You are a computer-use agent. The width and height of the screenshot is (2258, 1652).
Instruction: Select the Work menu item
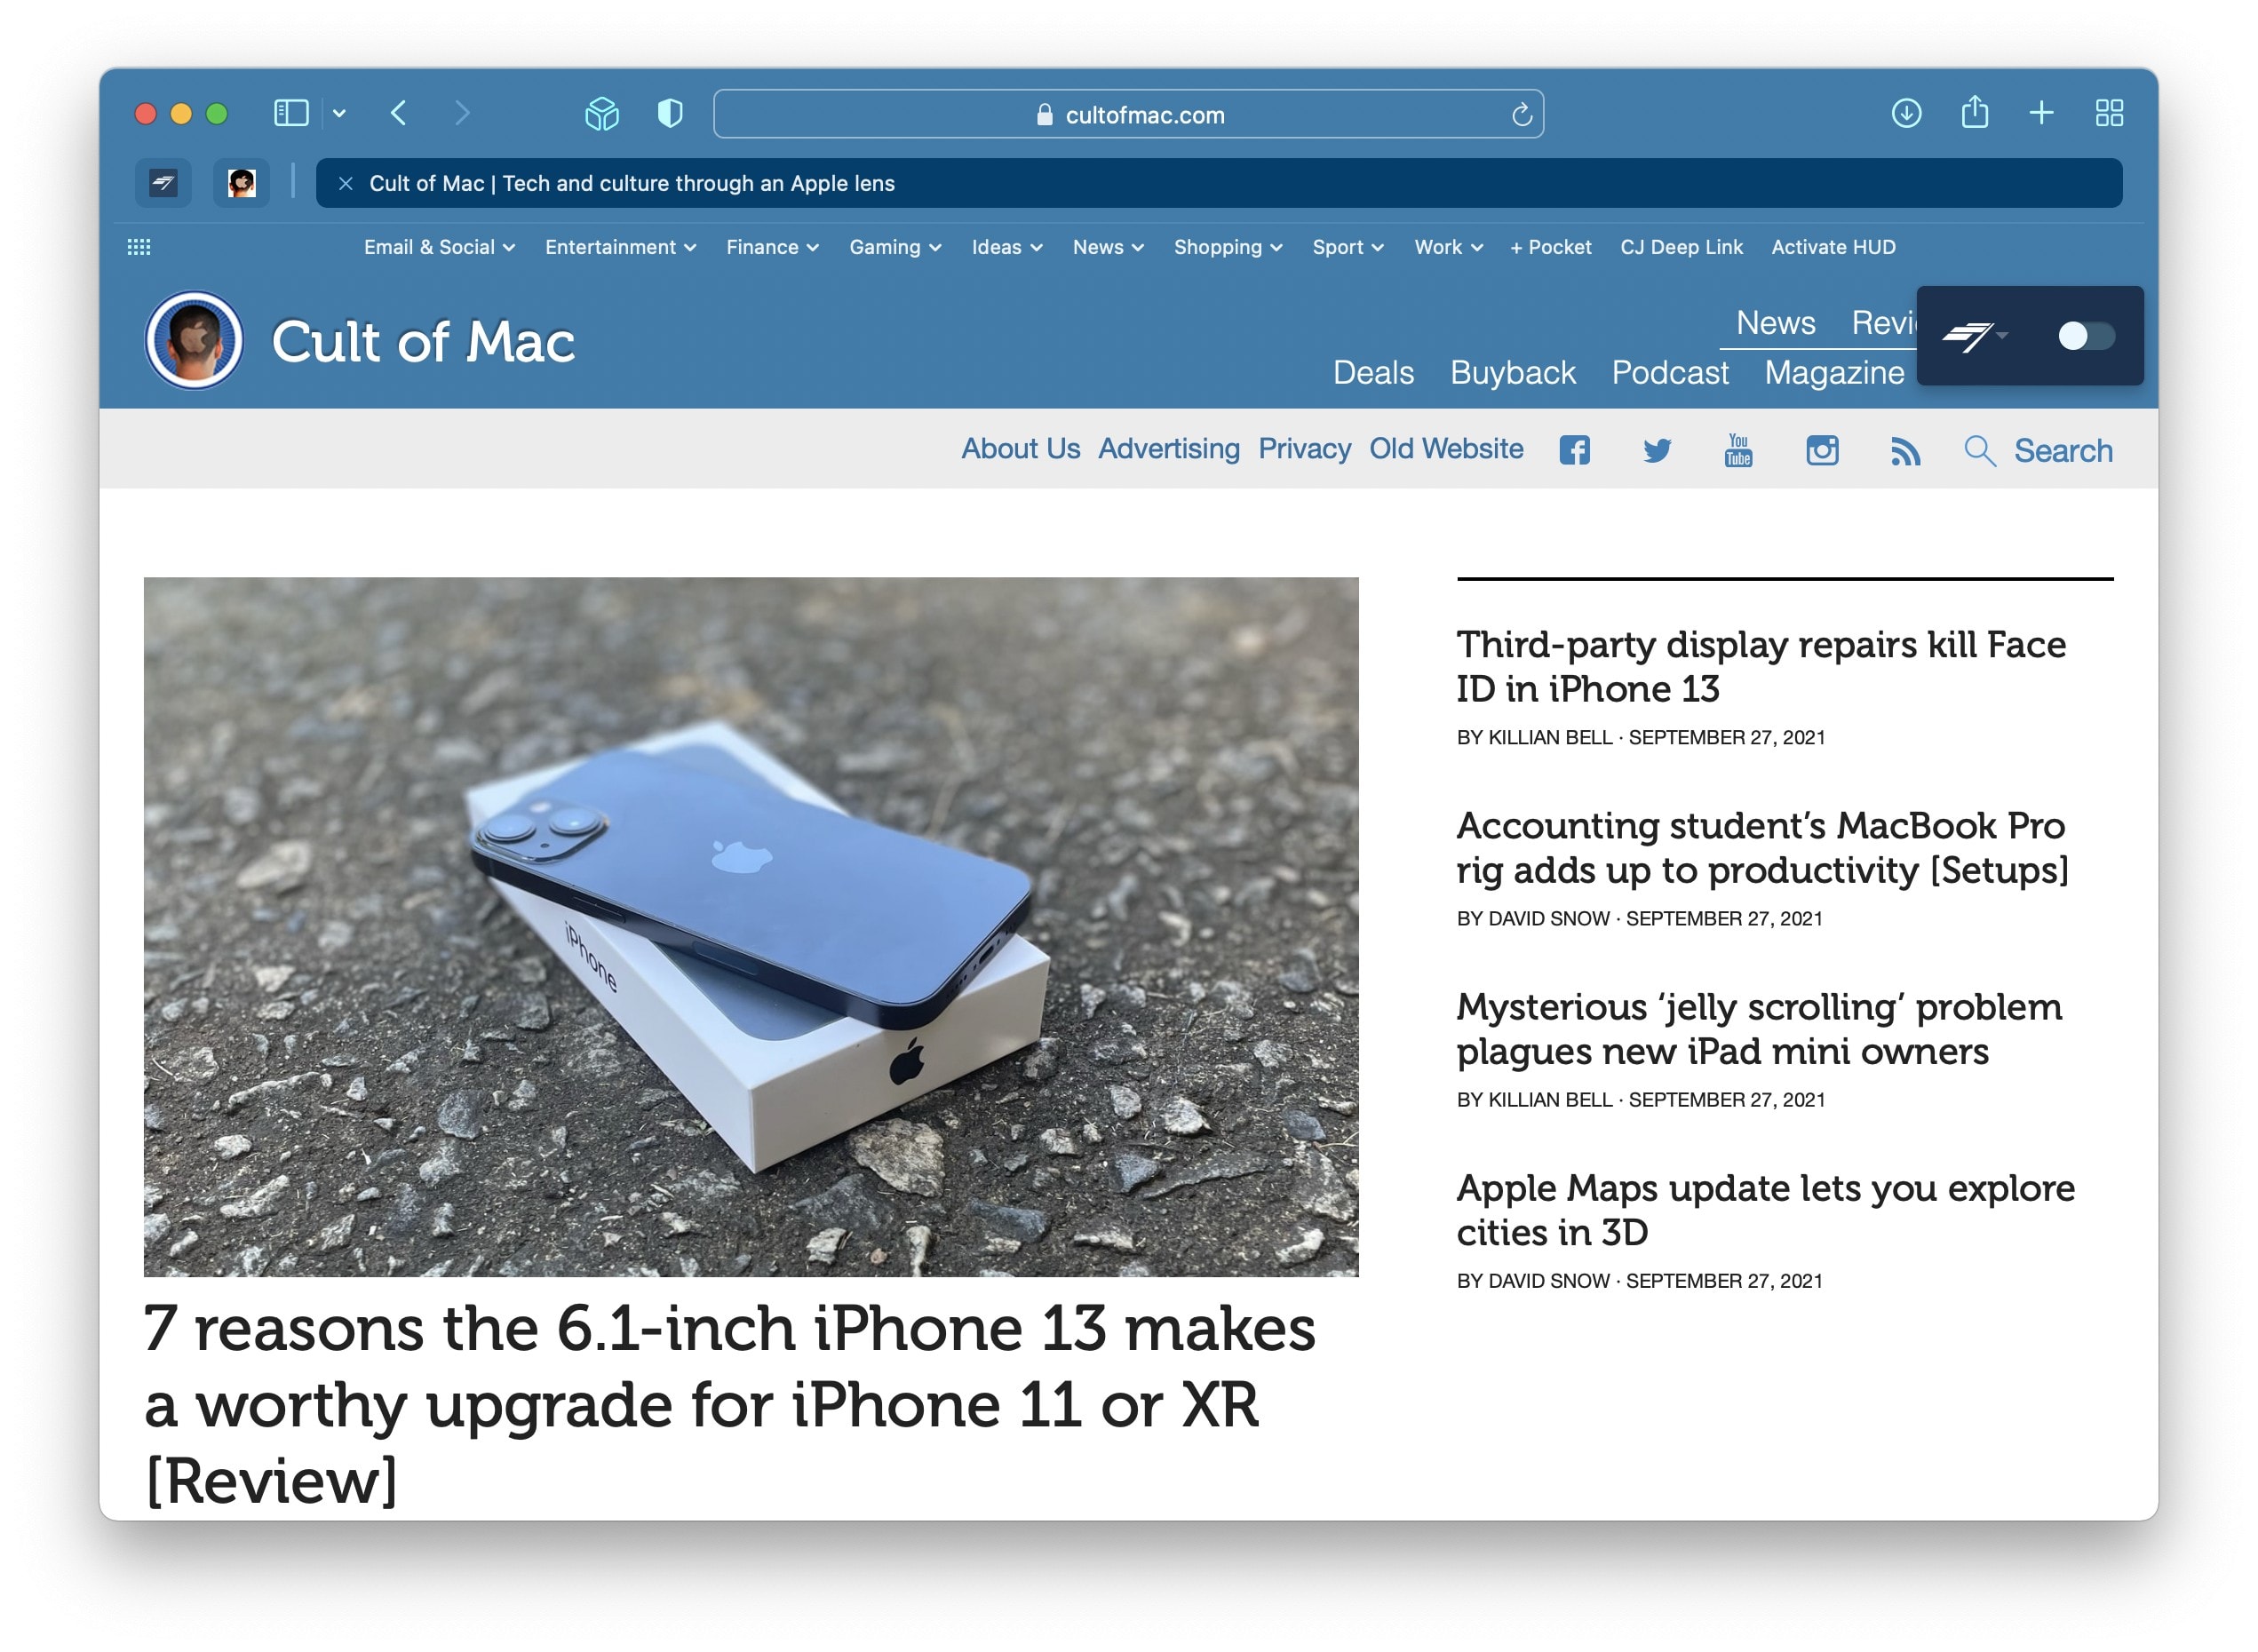pos(1448,247)
